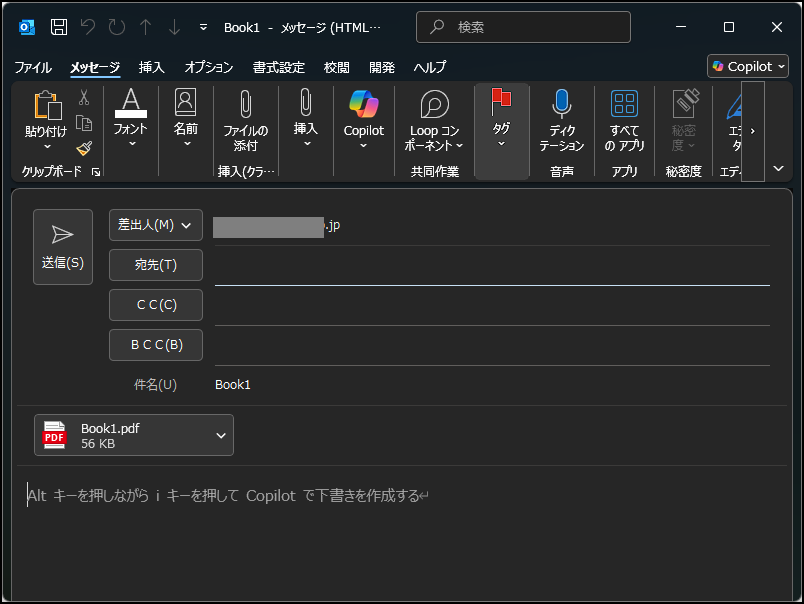This screenshot has width=804, height=604.
Task: Open the 開発 ribbon tab
Action: coord(382,67)
